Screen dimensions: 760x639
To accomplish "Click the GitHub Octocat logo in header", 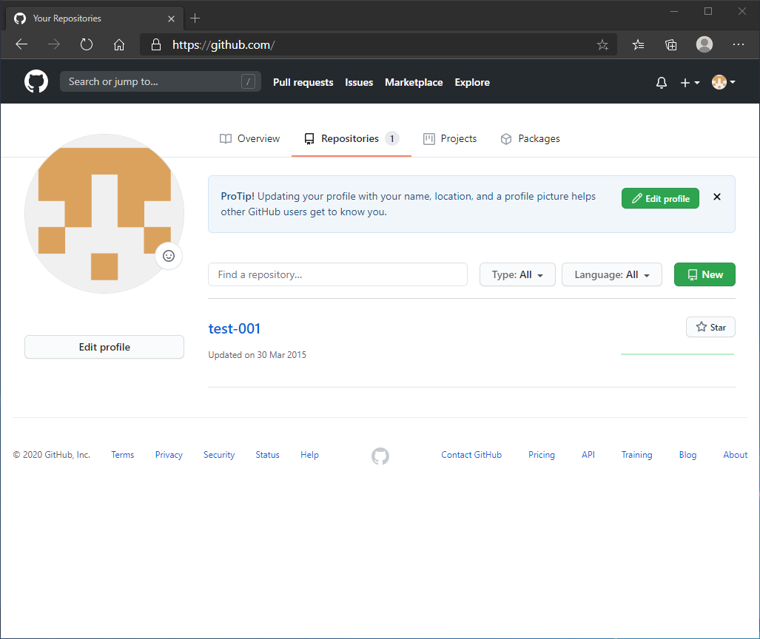I will (x=36, y=81).
